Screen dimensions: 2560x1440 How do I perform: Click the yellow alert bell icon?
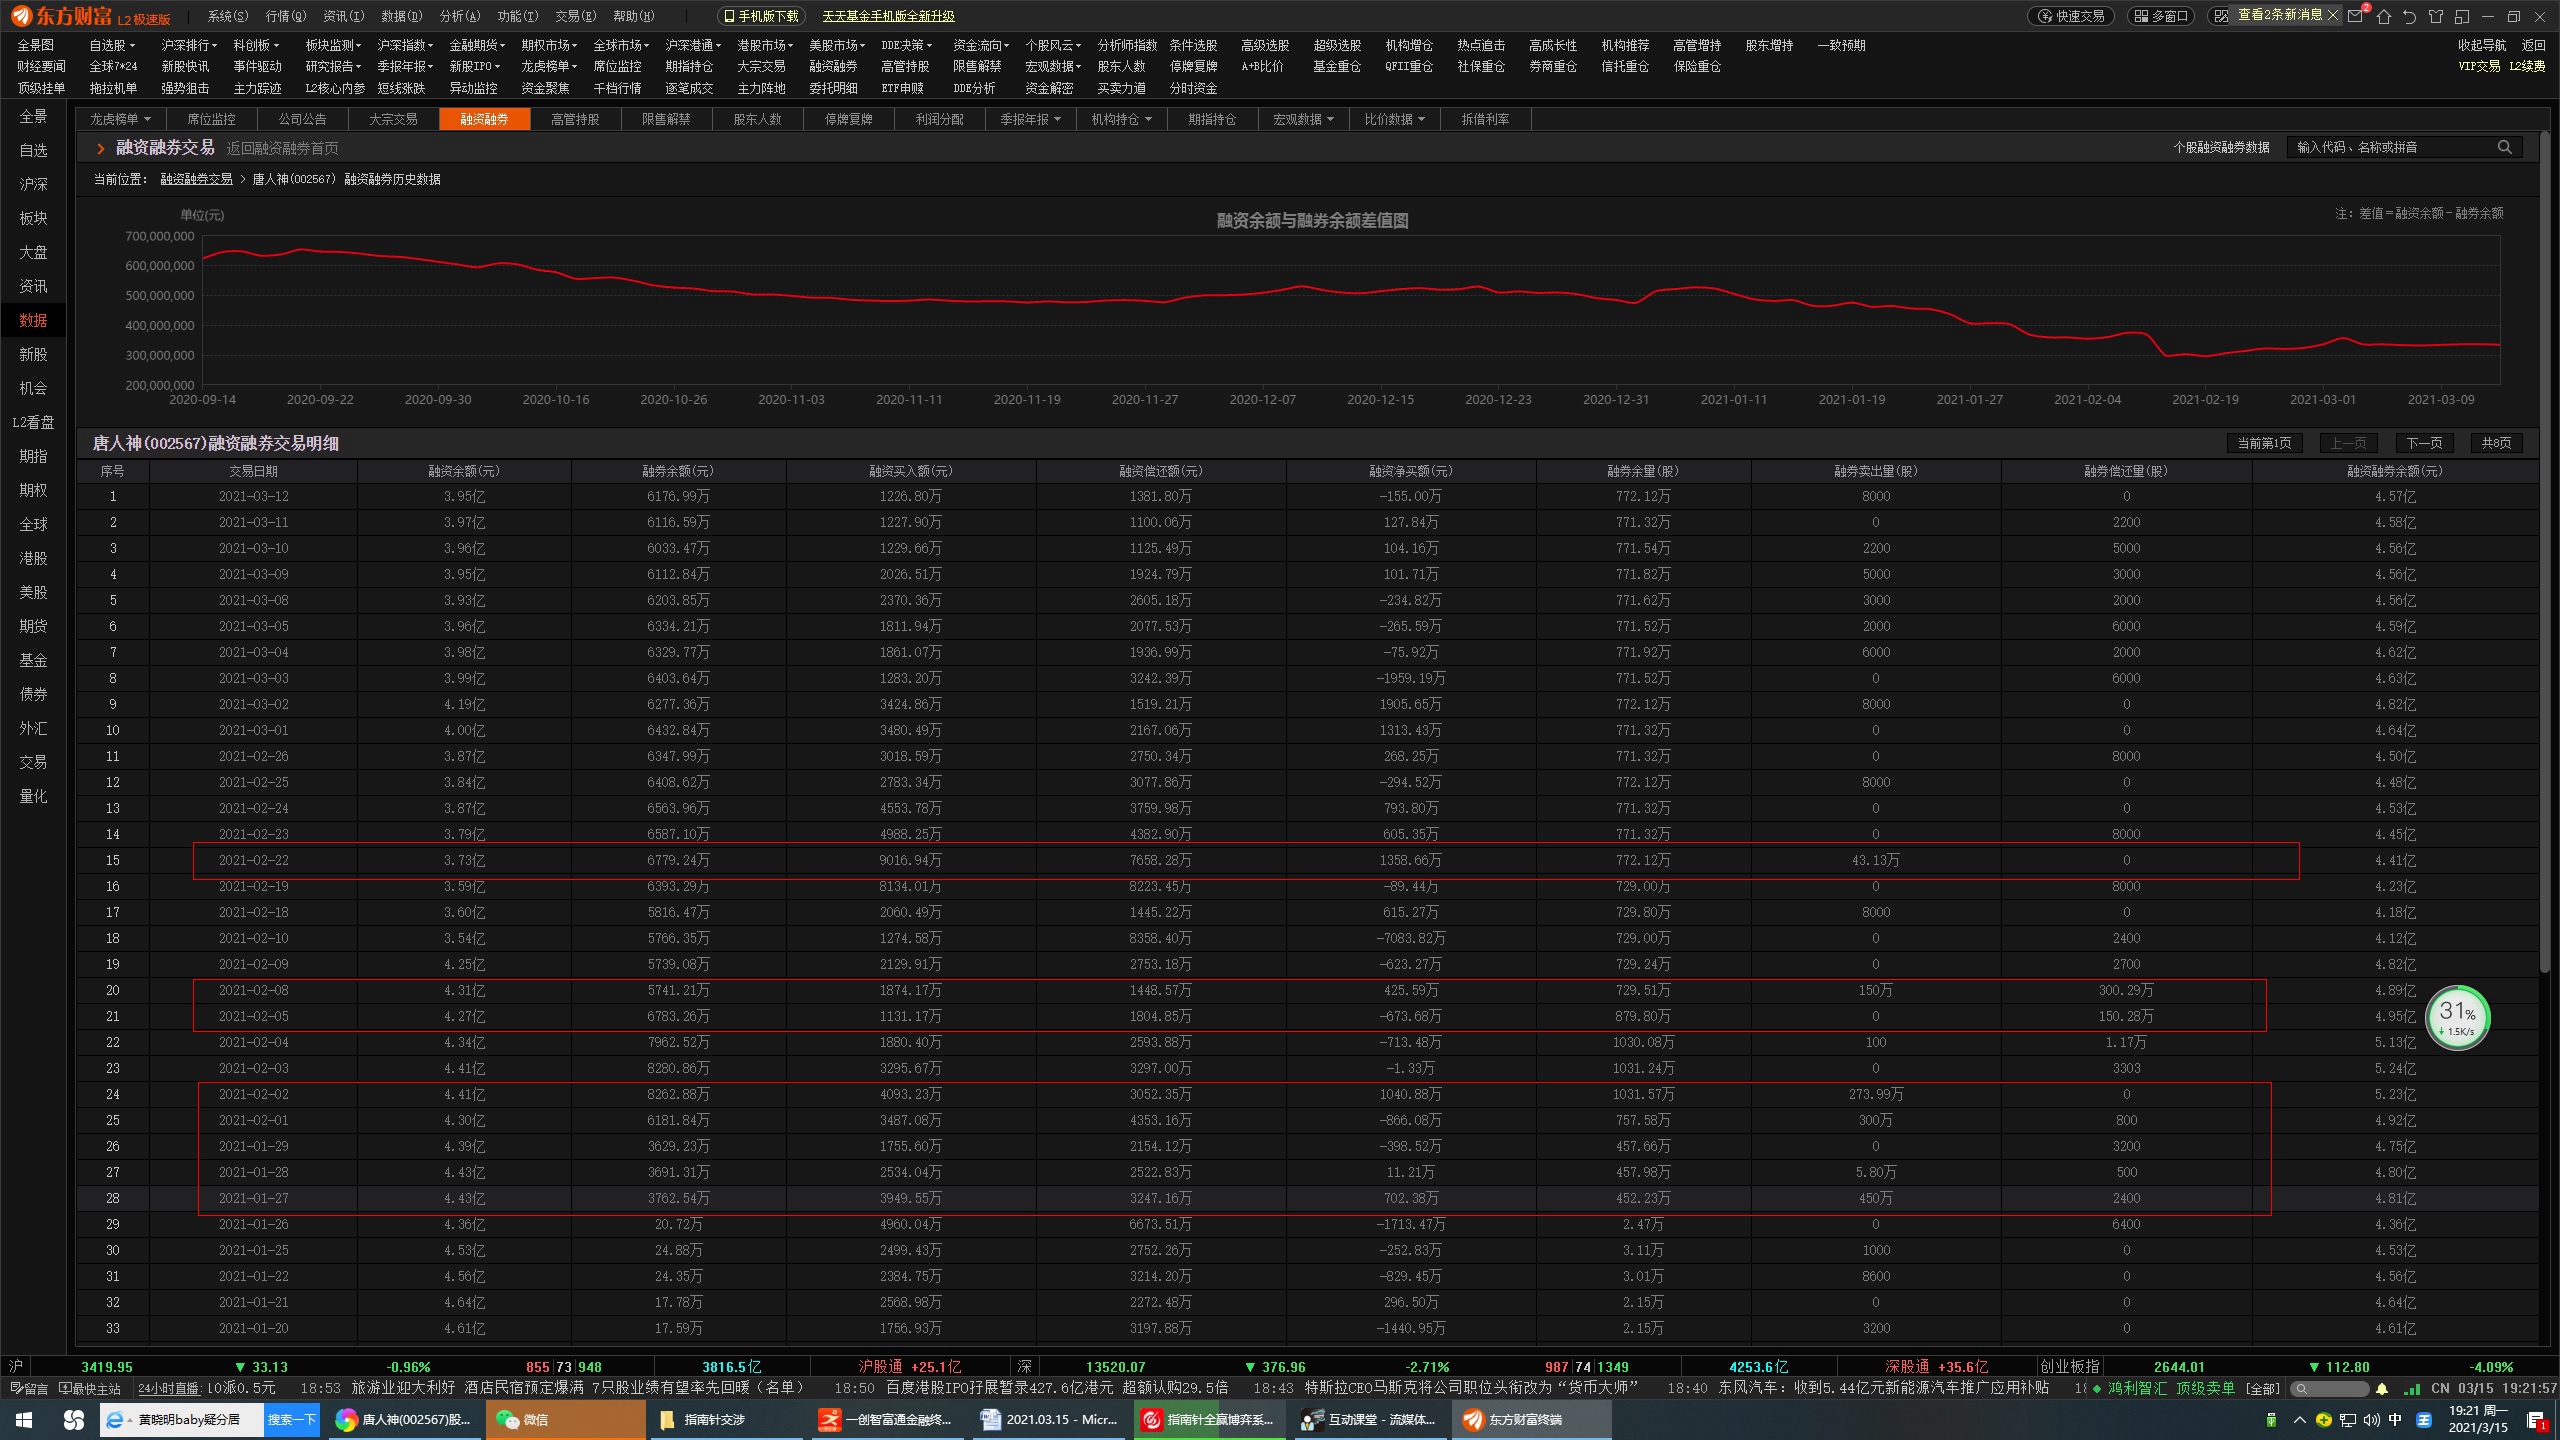coord(2382,1389)
